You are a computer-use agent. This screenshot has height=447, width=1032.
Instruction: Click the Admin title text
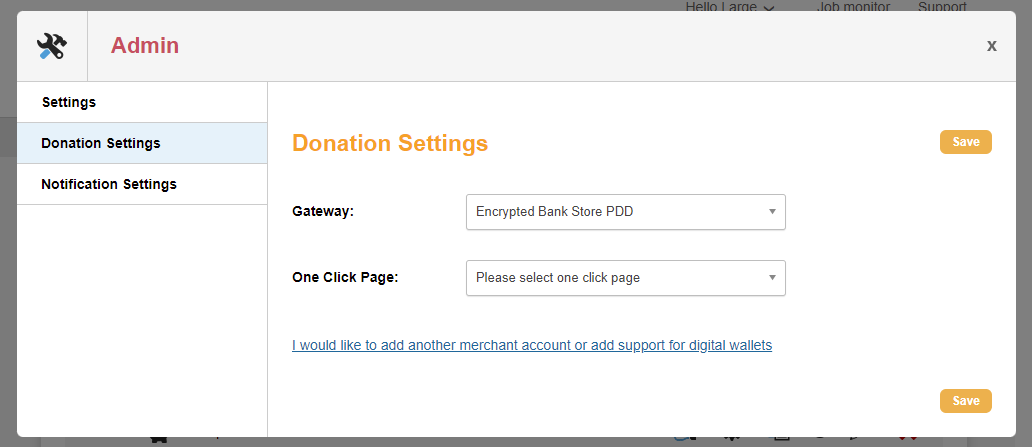click(145, 45)
